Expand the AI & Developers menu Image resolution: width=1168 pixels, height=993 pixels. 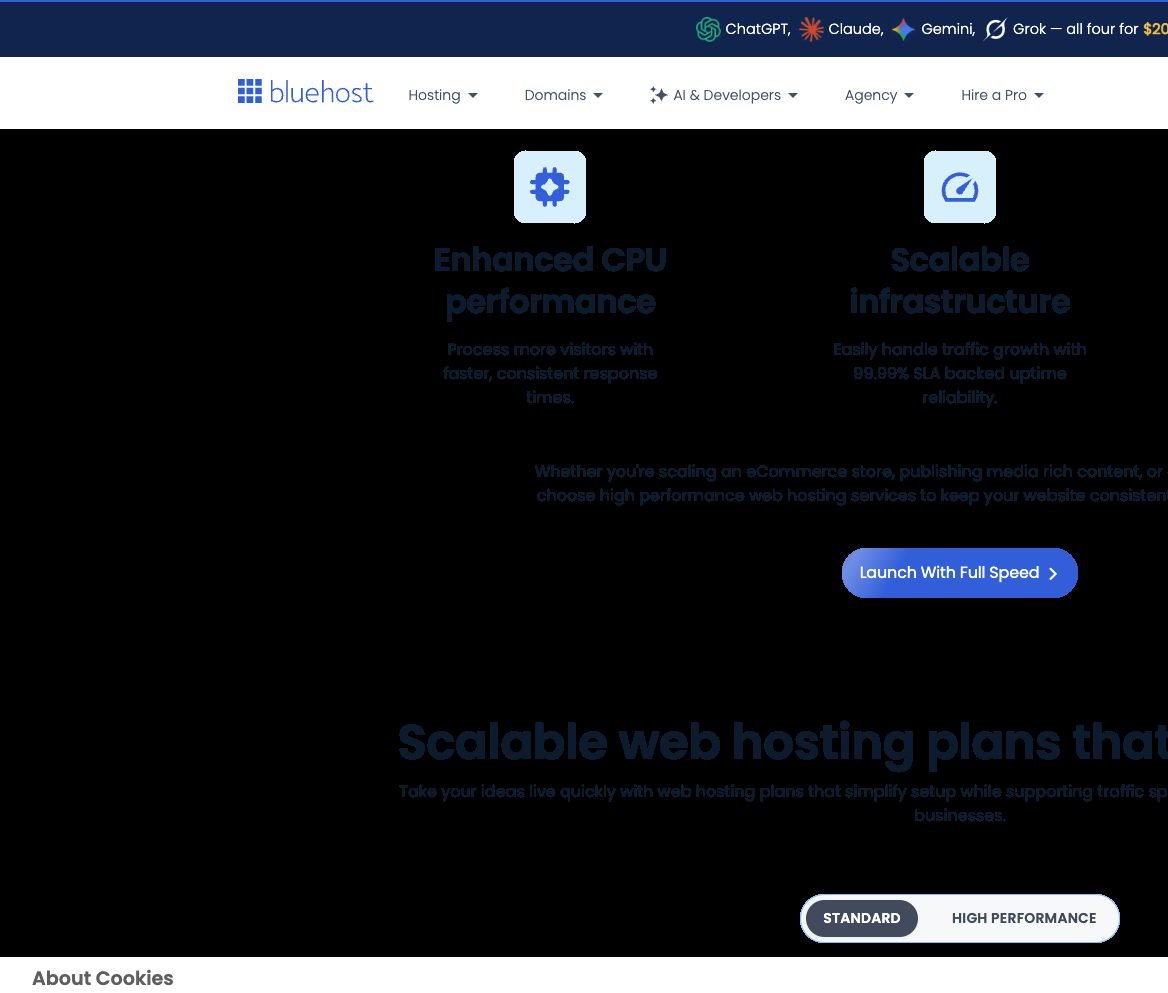[723, 95]
